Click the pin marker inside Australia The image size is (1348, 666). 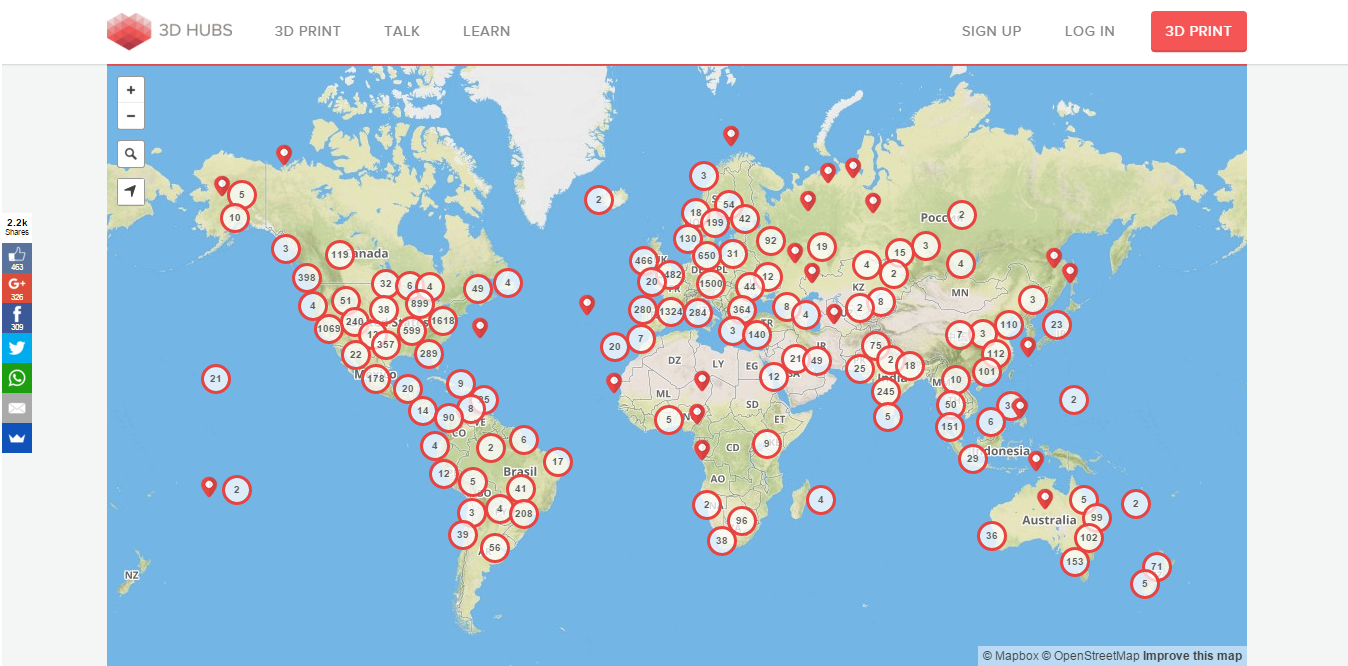[1045, 498]
